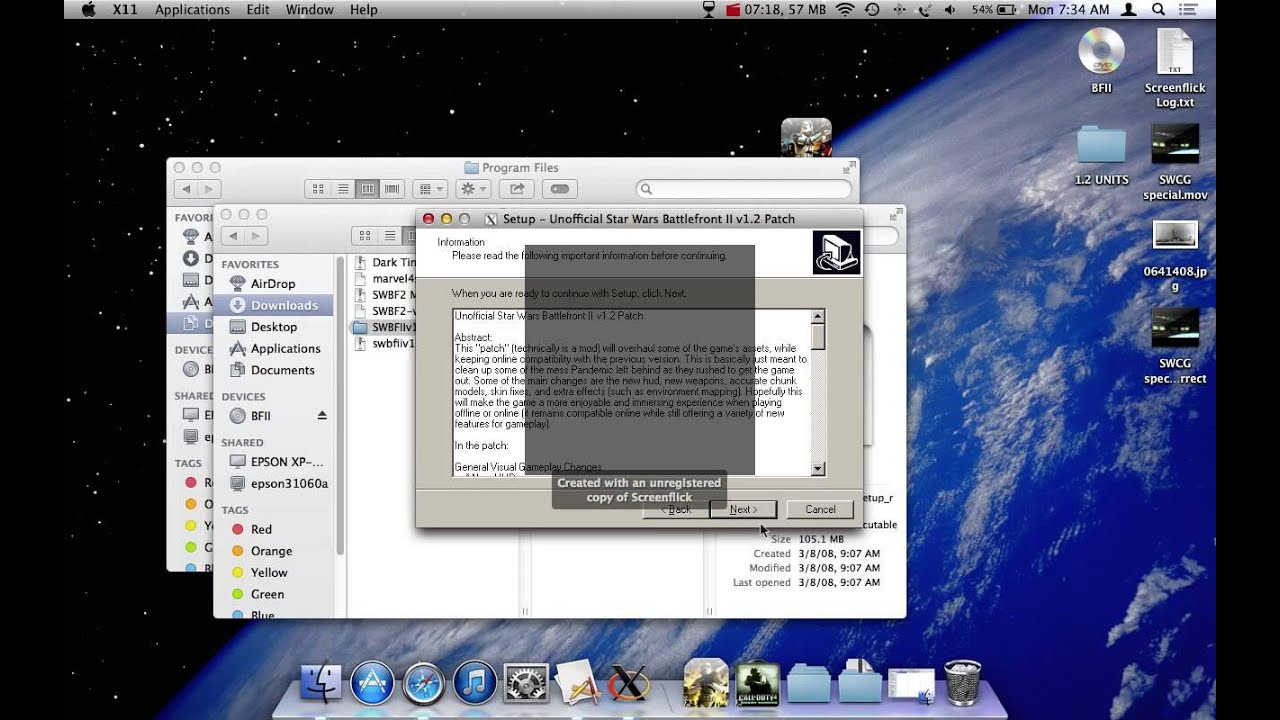The image size is (1280, 720).
Task: Click the Share button in Program Files toolbar
Action: (x=517, y=188)
